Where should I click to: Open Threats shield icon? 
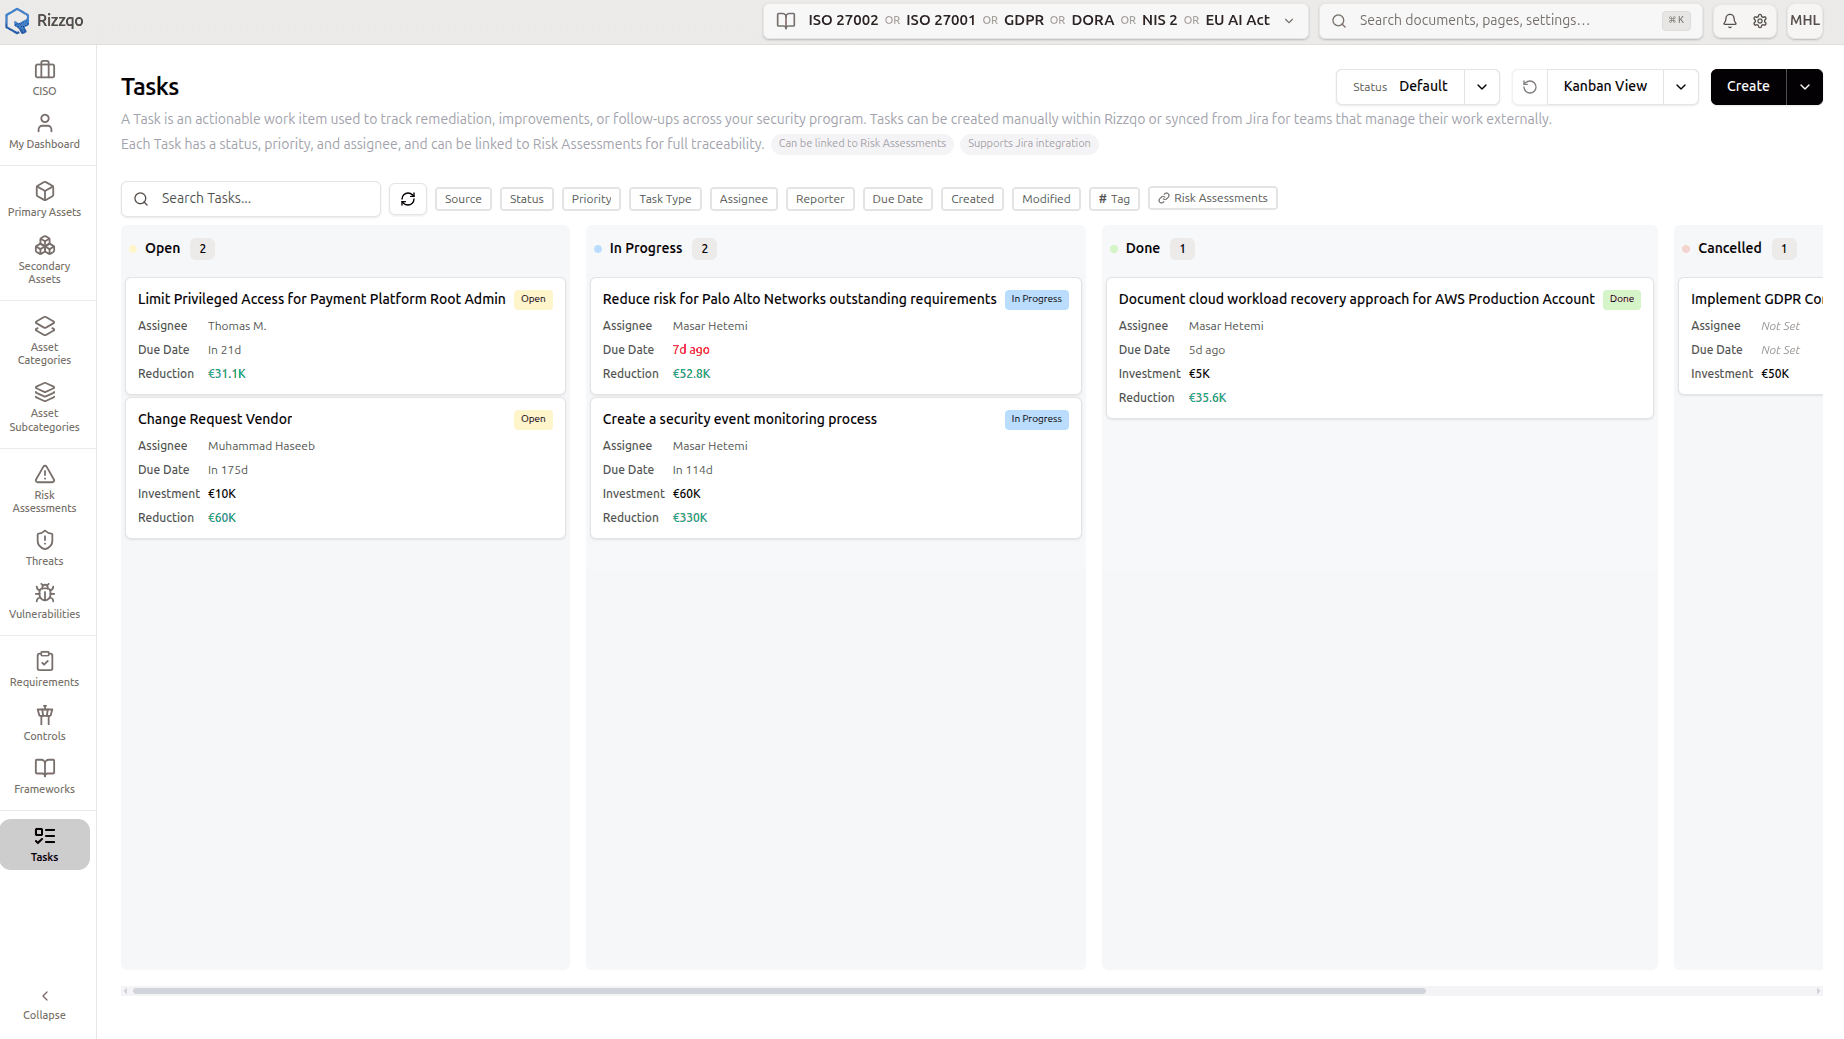(x=45, y=540)
